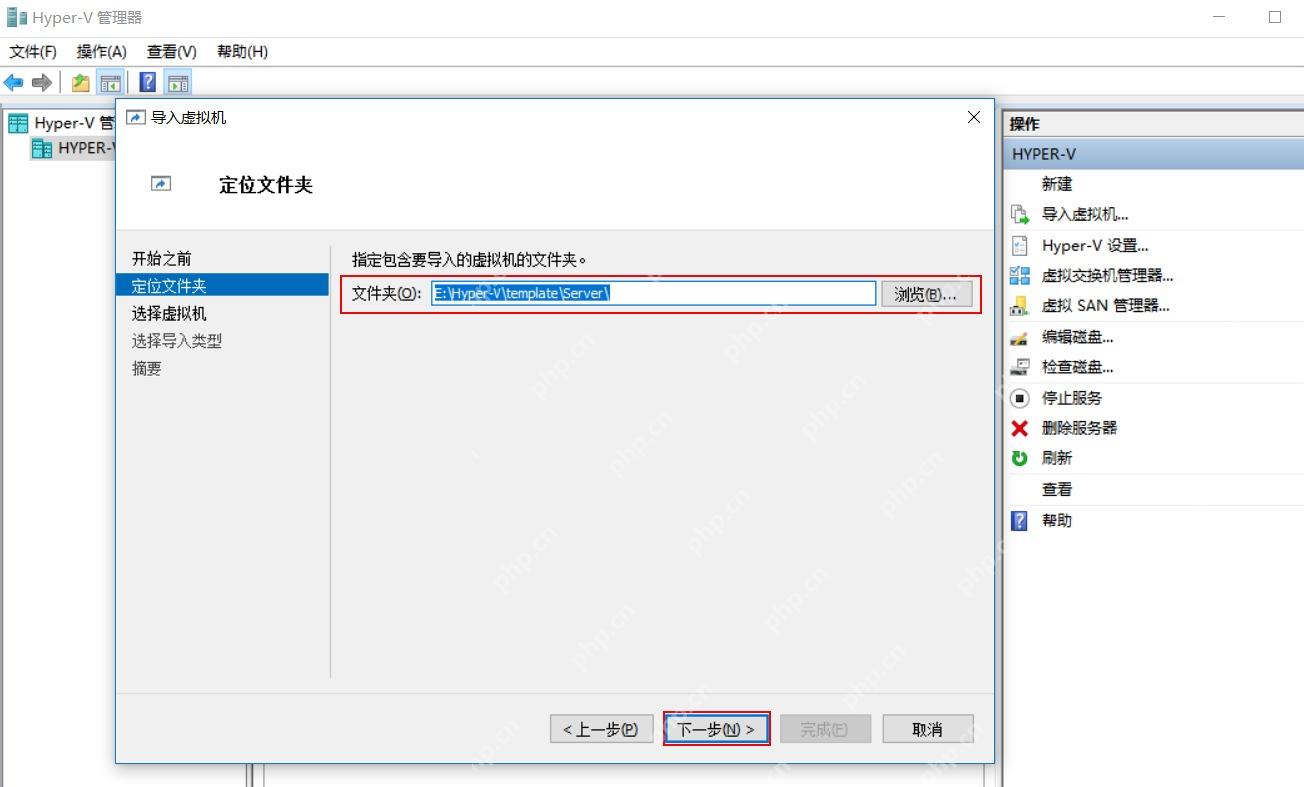Select the 定位文件夹 wizard step
The height and width of the screenshot is (787, 1304).
pyautogui.click(x=222, y=285)
